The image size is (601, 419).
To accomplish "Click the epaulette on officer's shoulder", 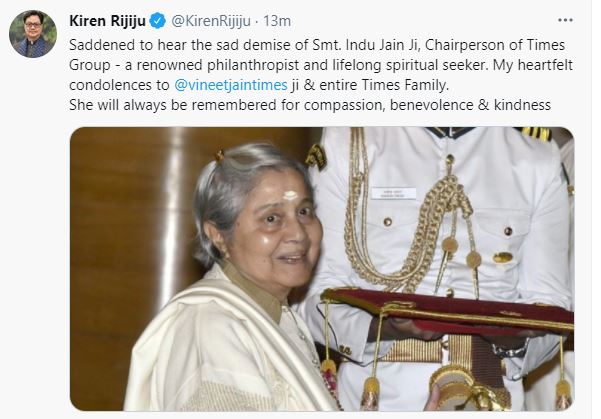I will pos(536,133).
